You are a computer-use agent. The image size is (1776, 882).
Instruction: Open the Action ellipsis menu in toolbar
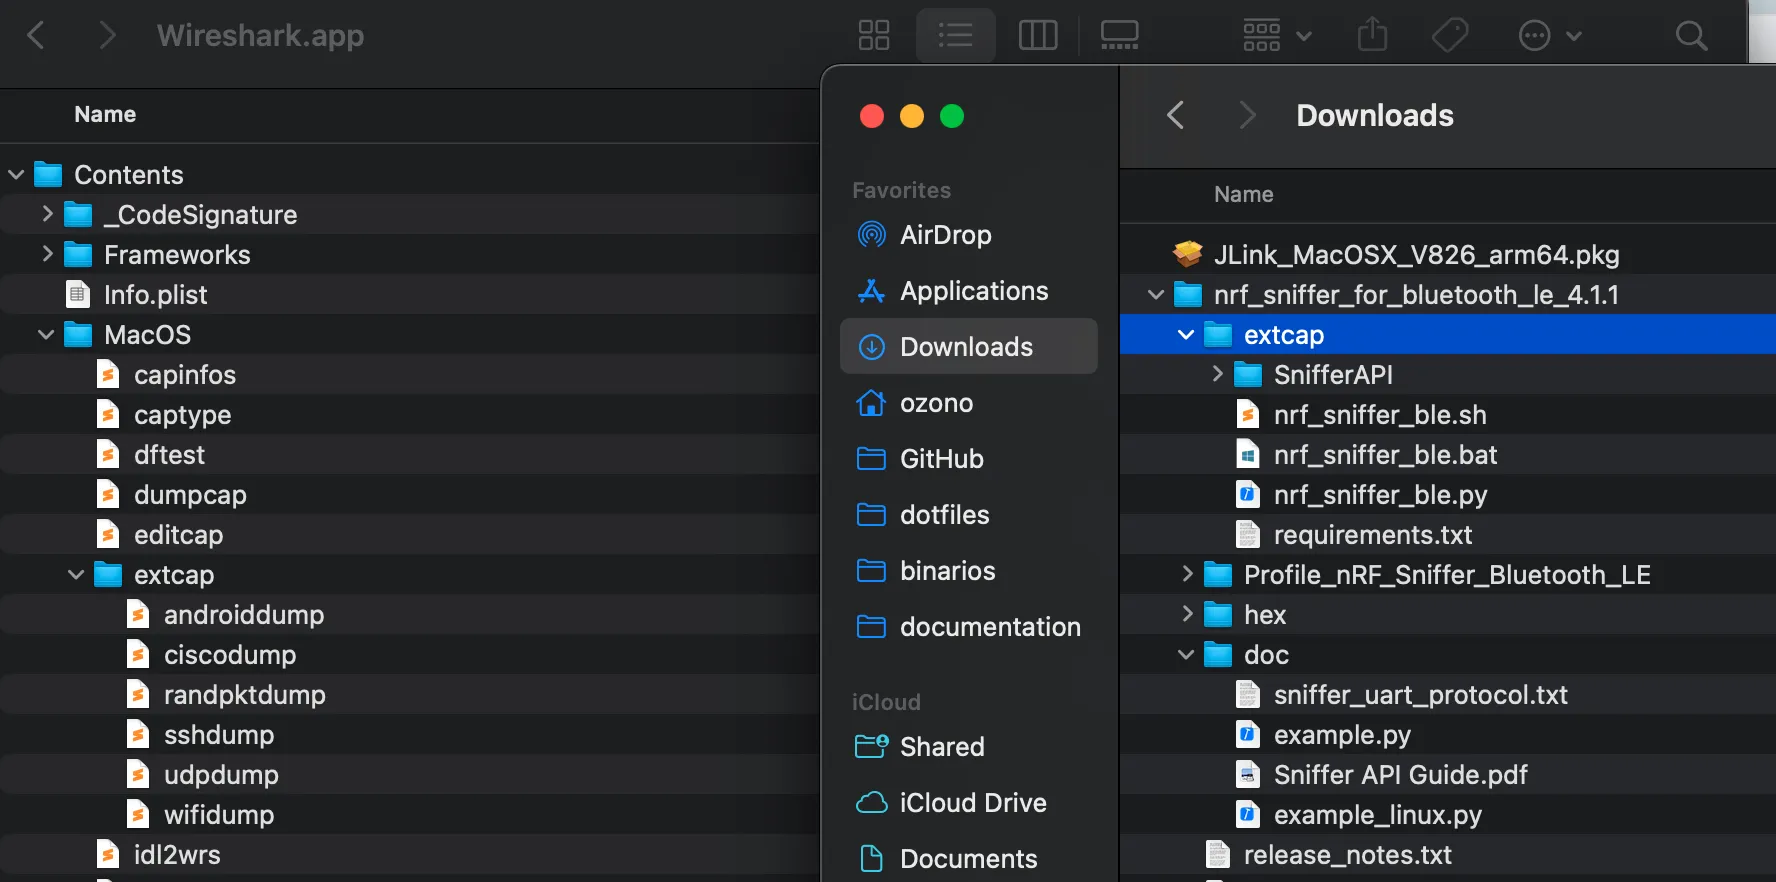click(x=1550, y=36)
